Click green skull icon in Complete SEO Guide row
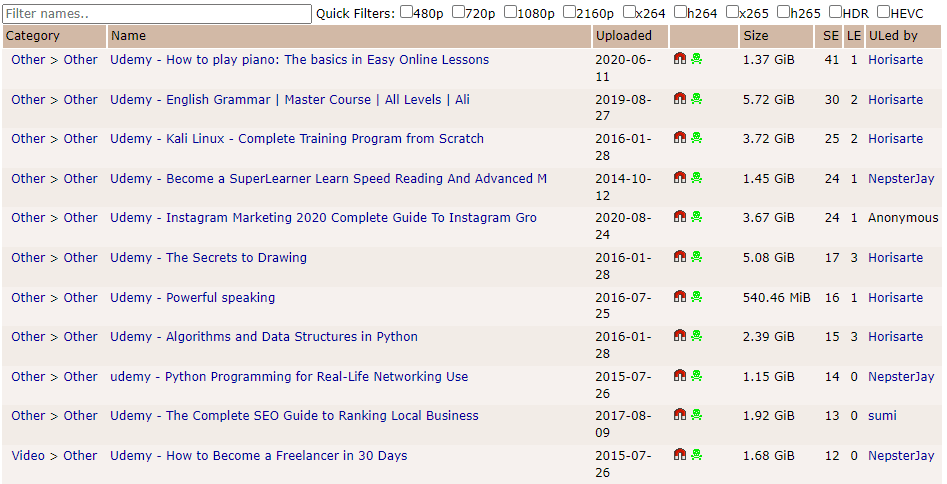Viewport: 947px width, 484px height. coord(696,415)
